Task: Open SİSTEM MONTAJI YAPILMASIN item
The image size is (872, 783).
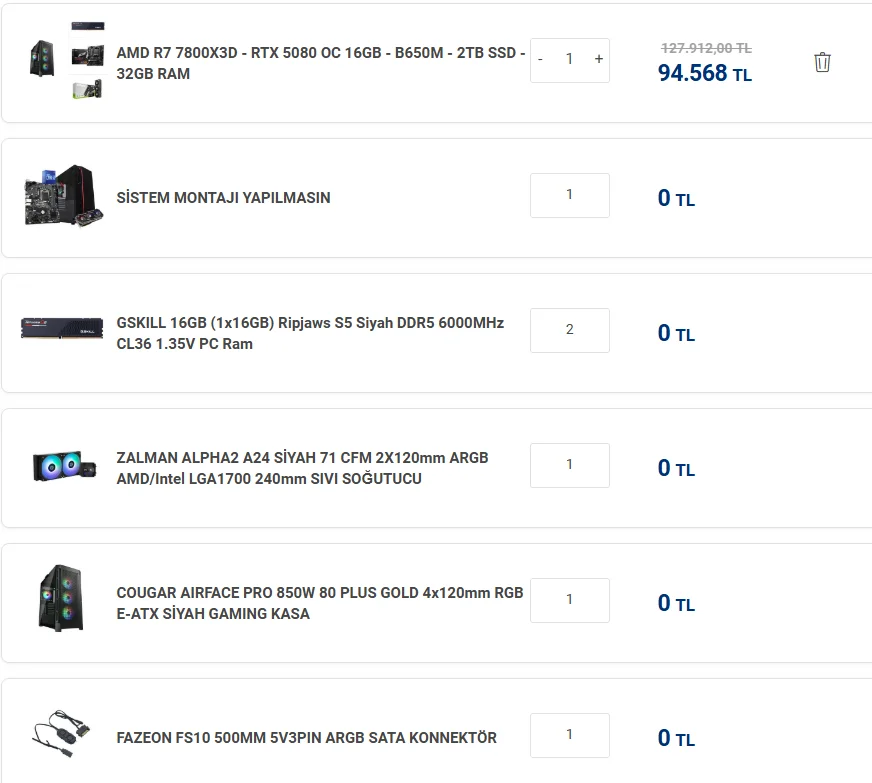Action: (223, 198)
